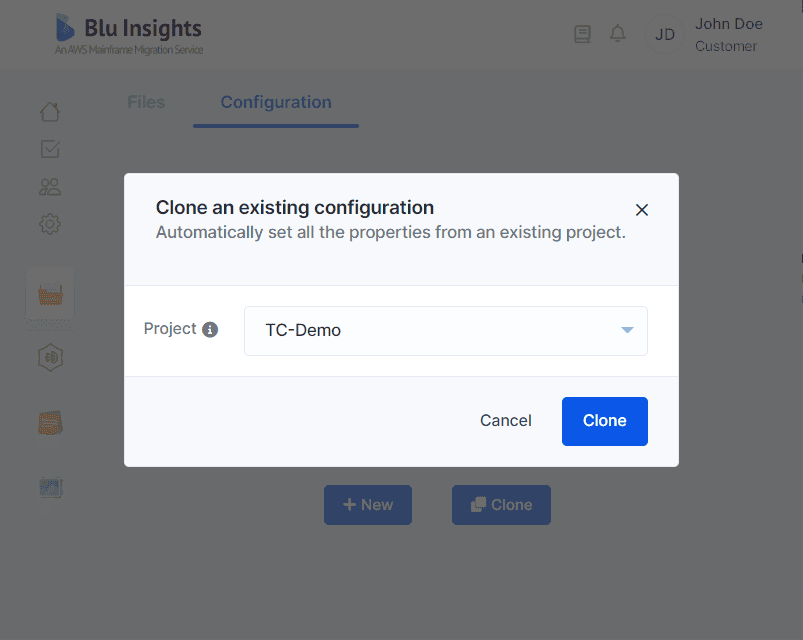Screen dimensions: 803x640
Task: Click the Blu Insights logo
Action: [x=129, y=34]
